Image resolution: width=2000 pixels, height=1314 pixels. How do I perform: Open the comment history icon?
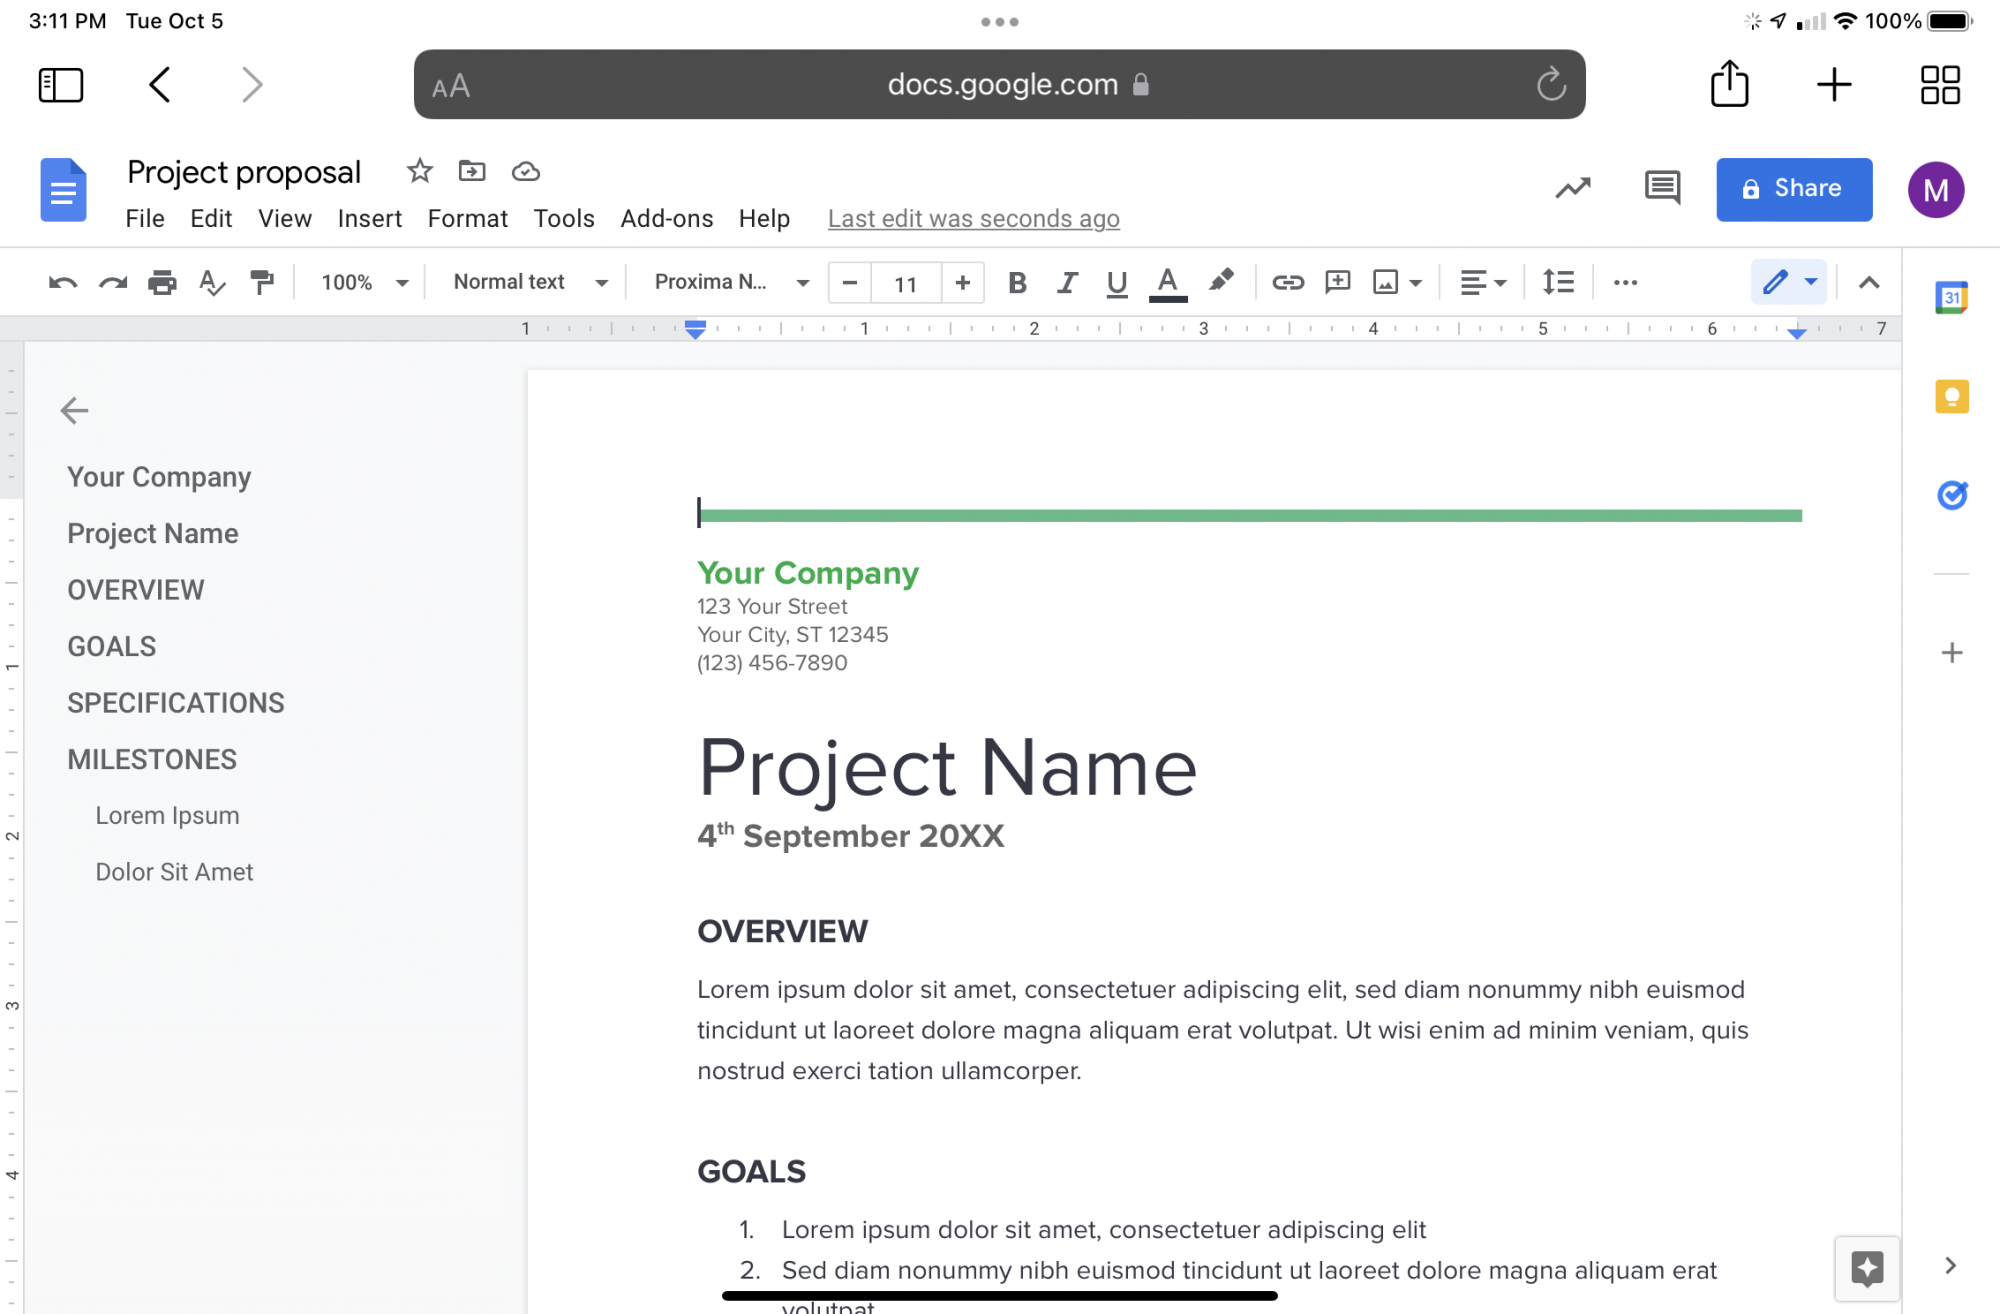point(1662,187)
